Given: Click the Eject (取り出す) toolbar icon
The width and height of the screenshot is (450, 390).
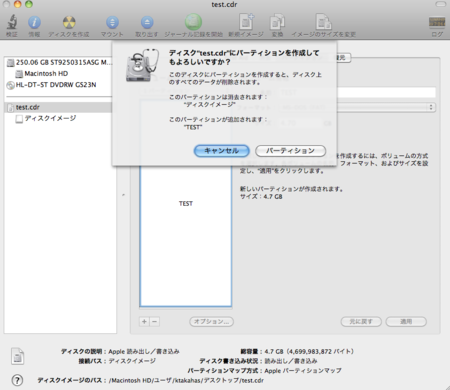Looking at the screenshot, I should [x=147, y=23].
